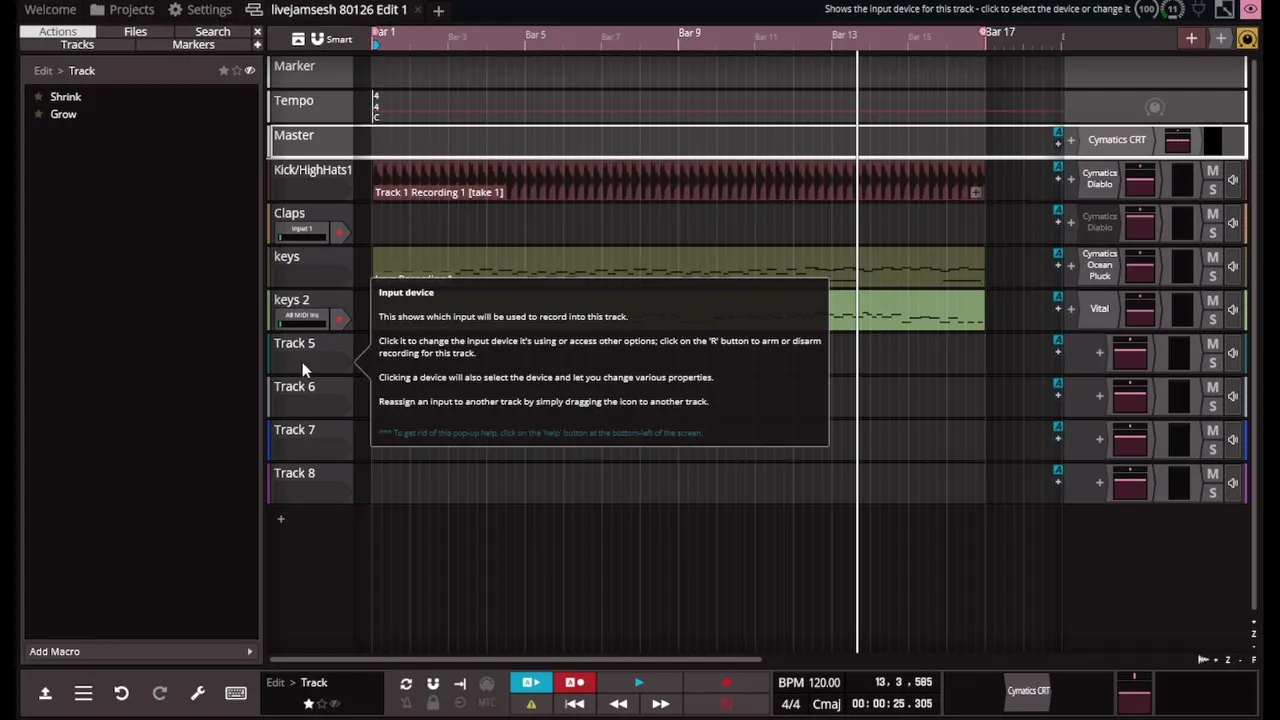
Task: Show filled-star favorites in Actions panel header
Action: coord(224,71)
